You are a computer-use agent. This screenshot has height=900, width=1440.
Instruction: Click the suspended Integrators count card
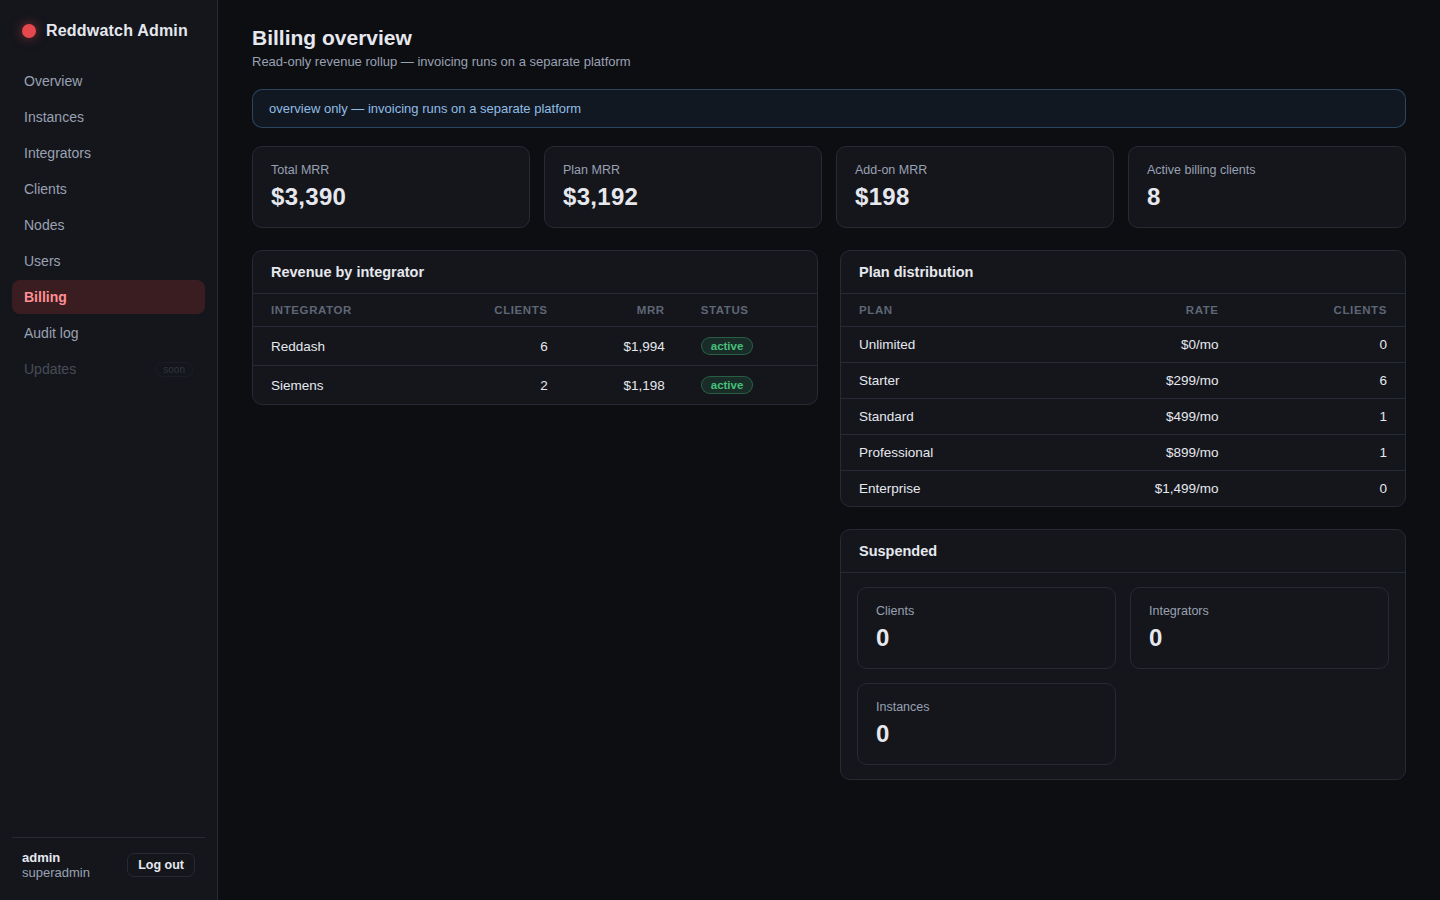1259,628
